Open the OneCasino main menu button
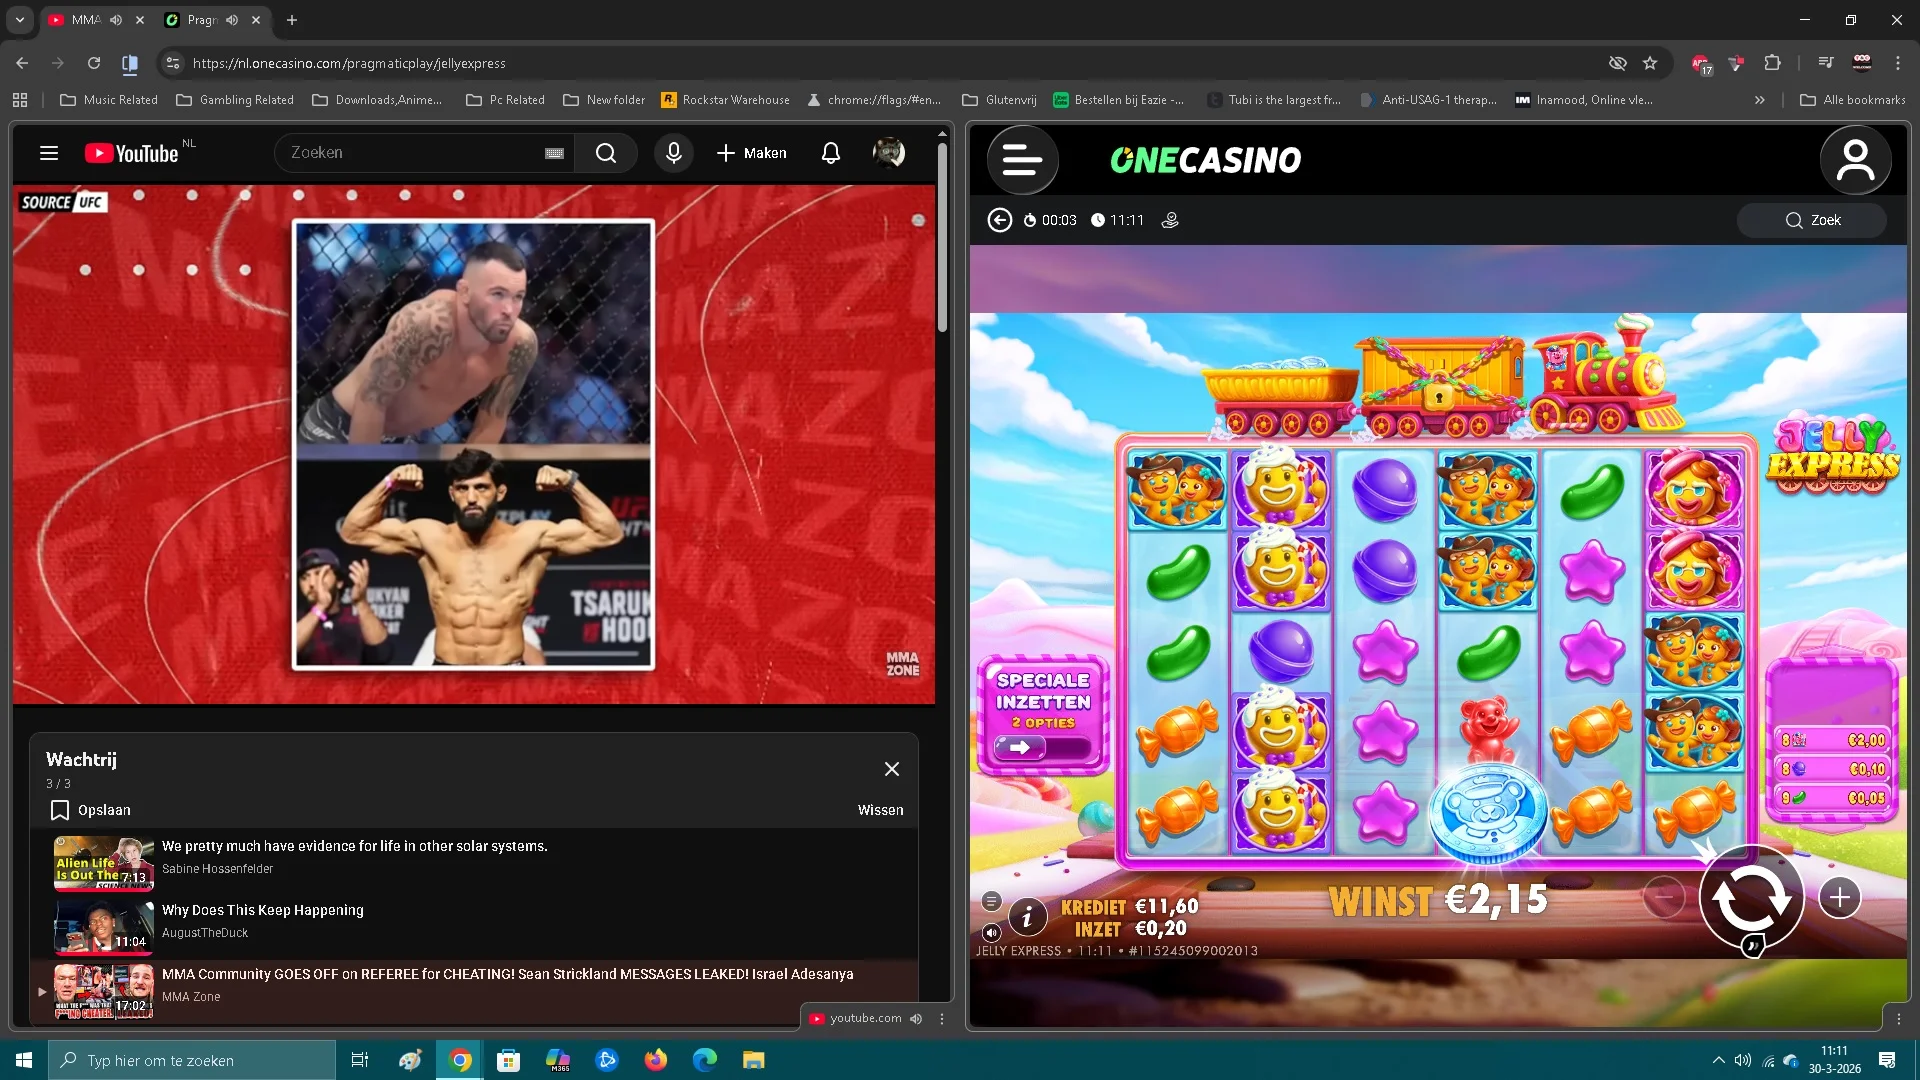Screen dimensions: 1920x1080 coord(1022,160)
